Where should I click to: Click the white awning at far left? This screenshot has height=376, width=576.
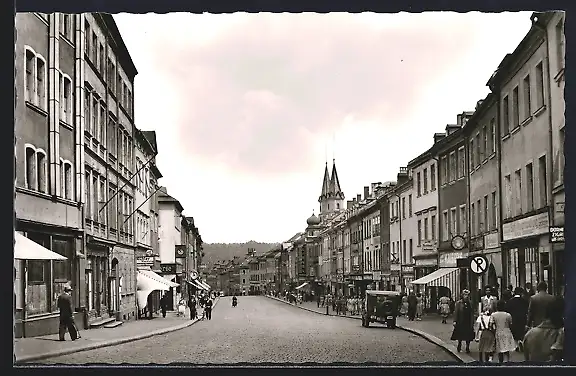39,247
